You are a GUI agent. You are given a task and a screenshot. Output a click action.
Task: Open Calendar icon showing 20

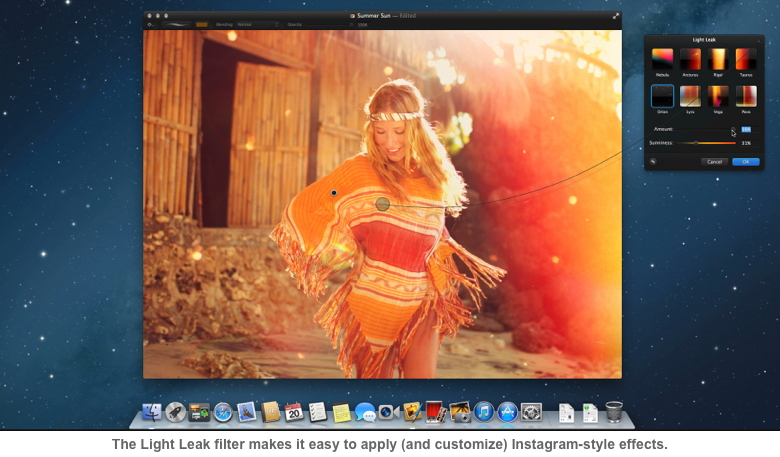pyautogui.click(x=294, y=412)
